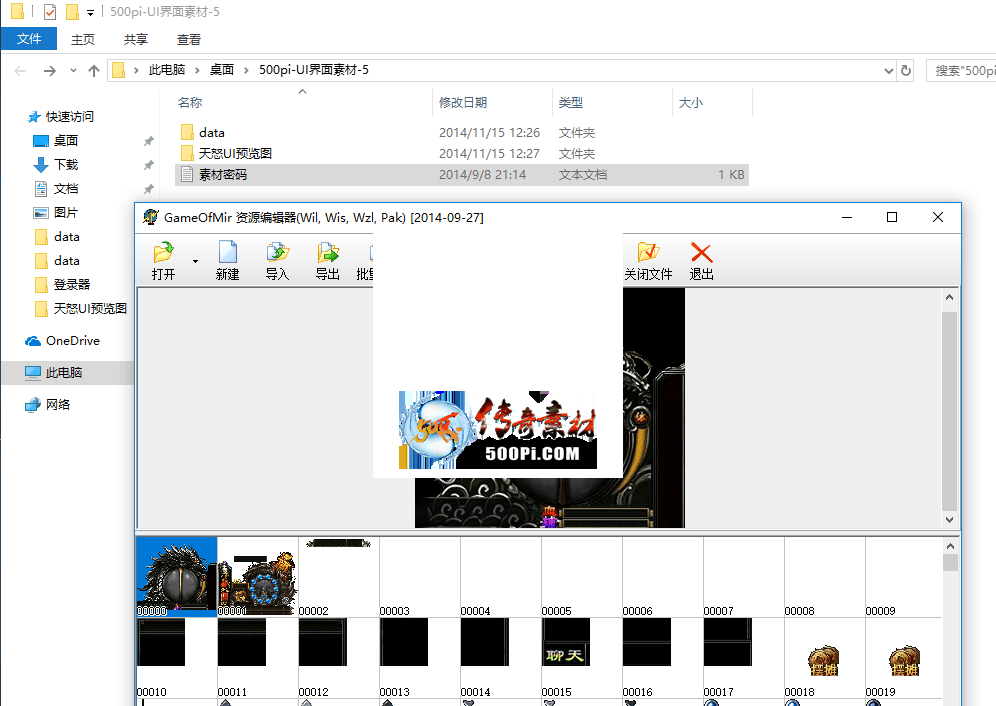Click 此电脑 in the address bar breadcrumb
996x706 pixels.
[167, 70]
